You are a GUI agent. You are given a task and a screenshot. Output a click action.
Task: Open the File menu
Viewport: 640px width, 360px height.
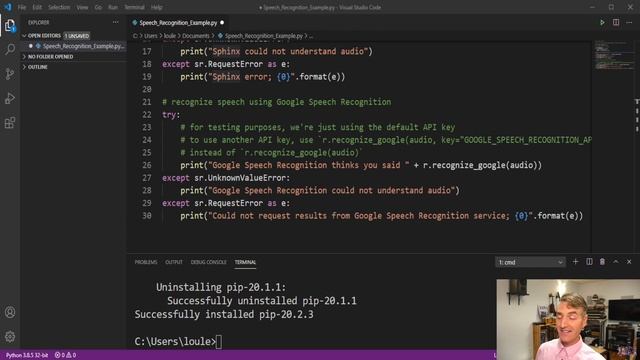point(22,7)
